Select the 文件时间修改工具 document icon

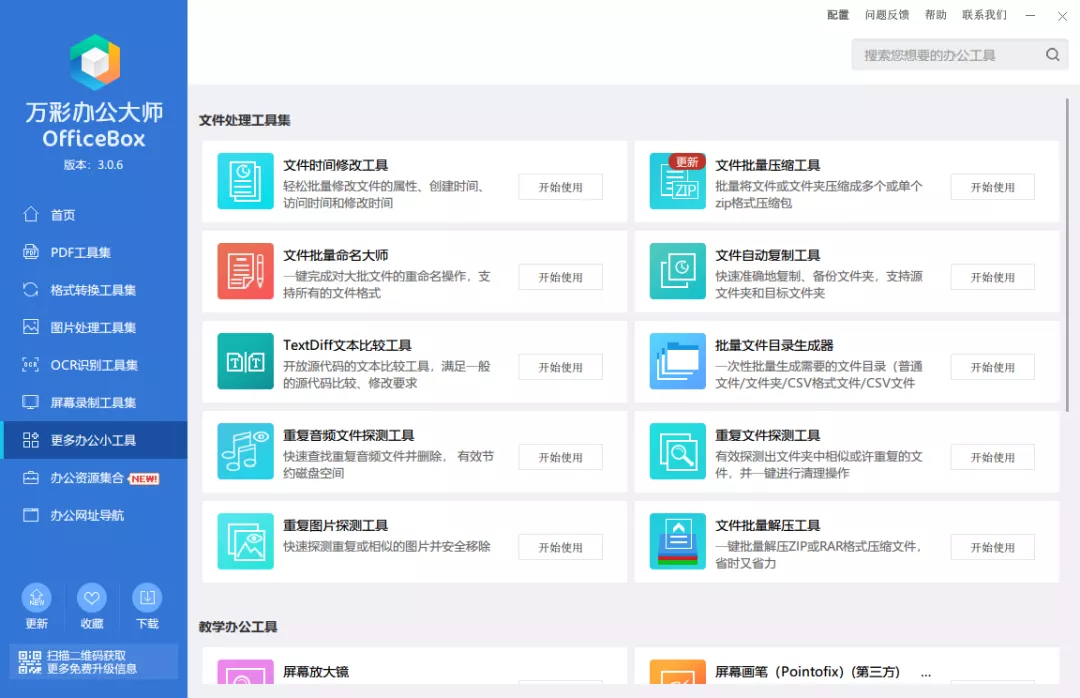click(245, 181)
